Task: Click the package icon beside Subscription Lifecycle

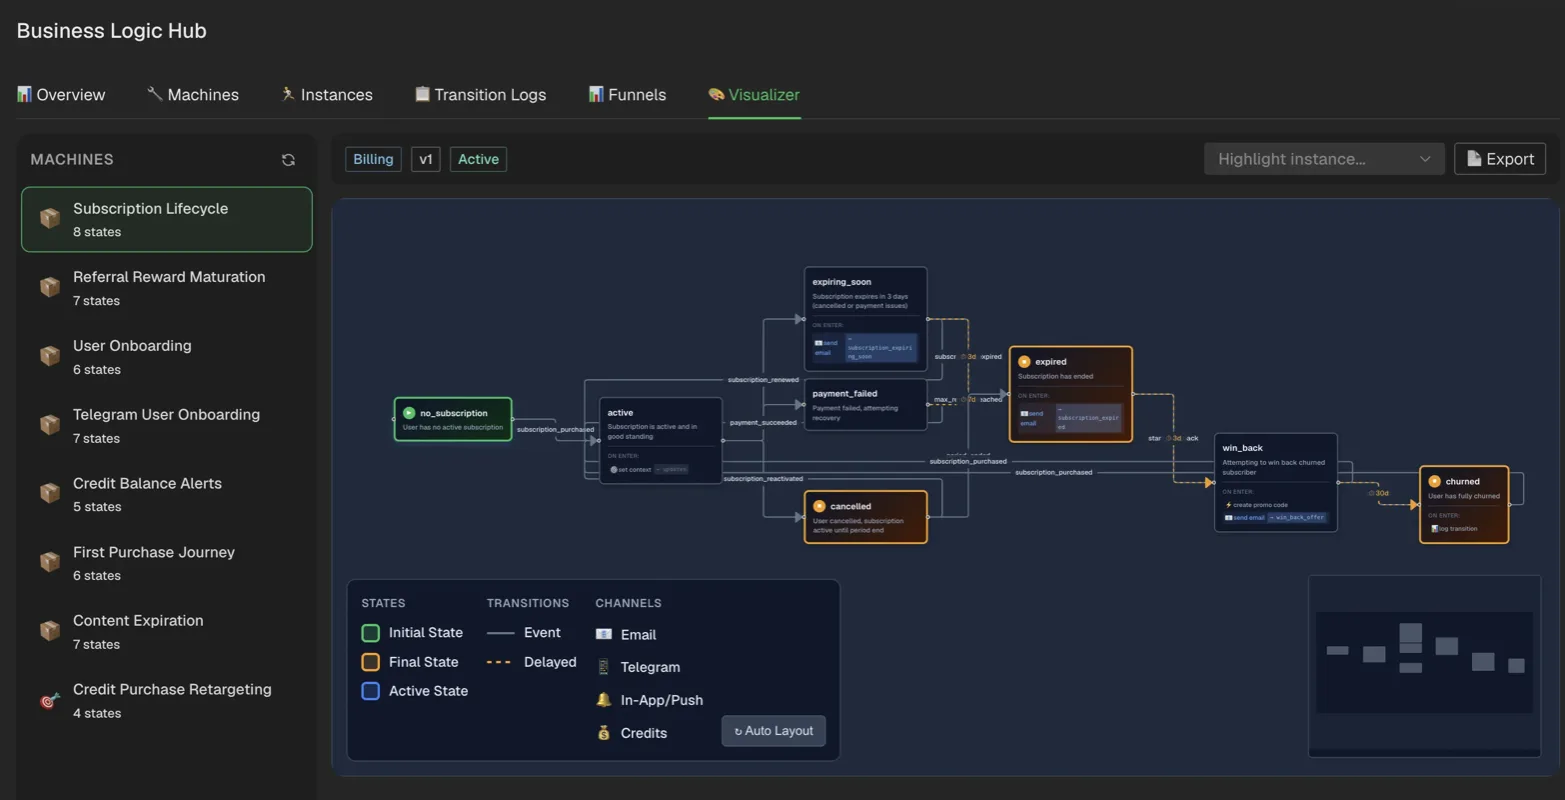Action: point(50,219)
